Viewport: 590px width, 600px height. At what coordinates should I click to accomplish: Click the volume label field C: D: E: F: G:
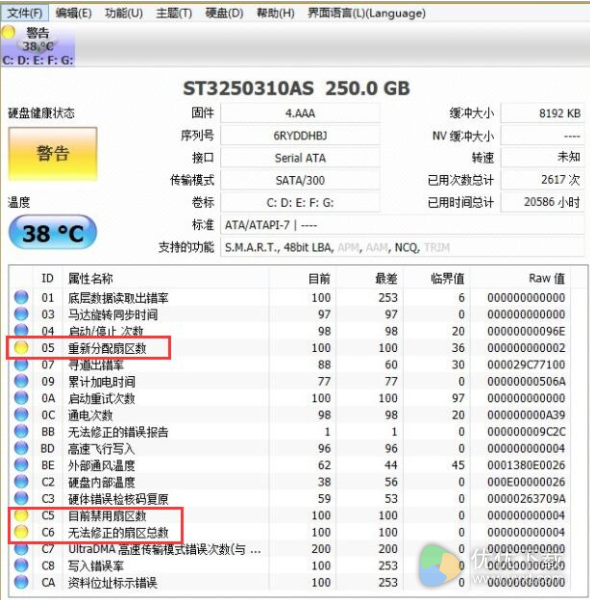click(300, 202)
